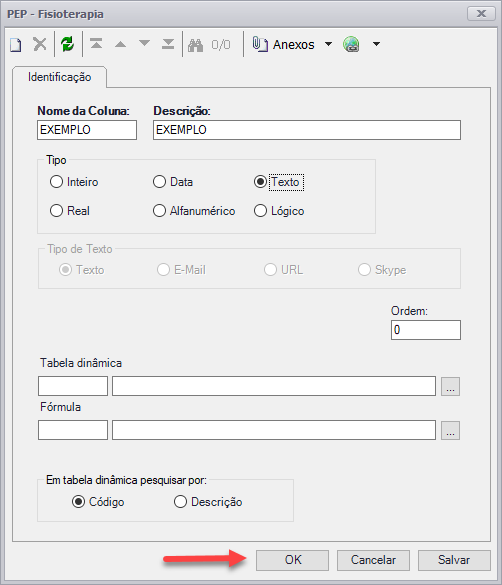Click the globe icon in toolbar
This screenshot has width=502, height=585.
tap(351, 44)
